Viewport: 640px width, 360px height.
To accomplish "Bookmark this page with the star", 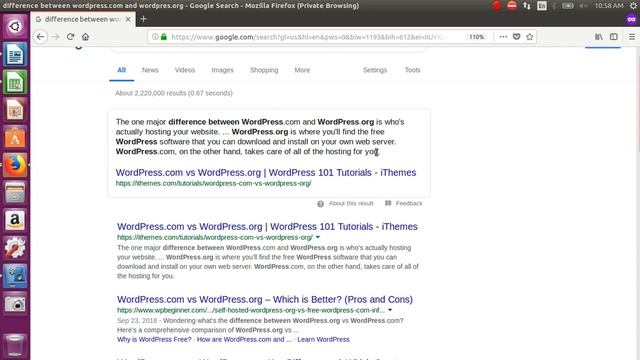I will pos(529,37).
